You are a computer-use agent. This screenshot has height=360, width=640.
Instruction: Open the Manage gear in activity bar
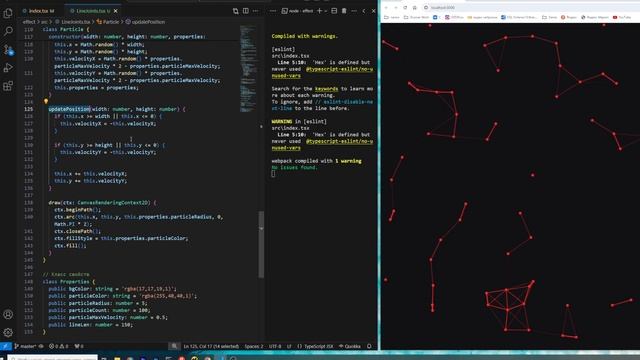point(8,332)
